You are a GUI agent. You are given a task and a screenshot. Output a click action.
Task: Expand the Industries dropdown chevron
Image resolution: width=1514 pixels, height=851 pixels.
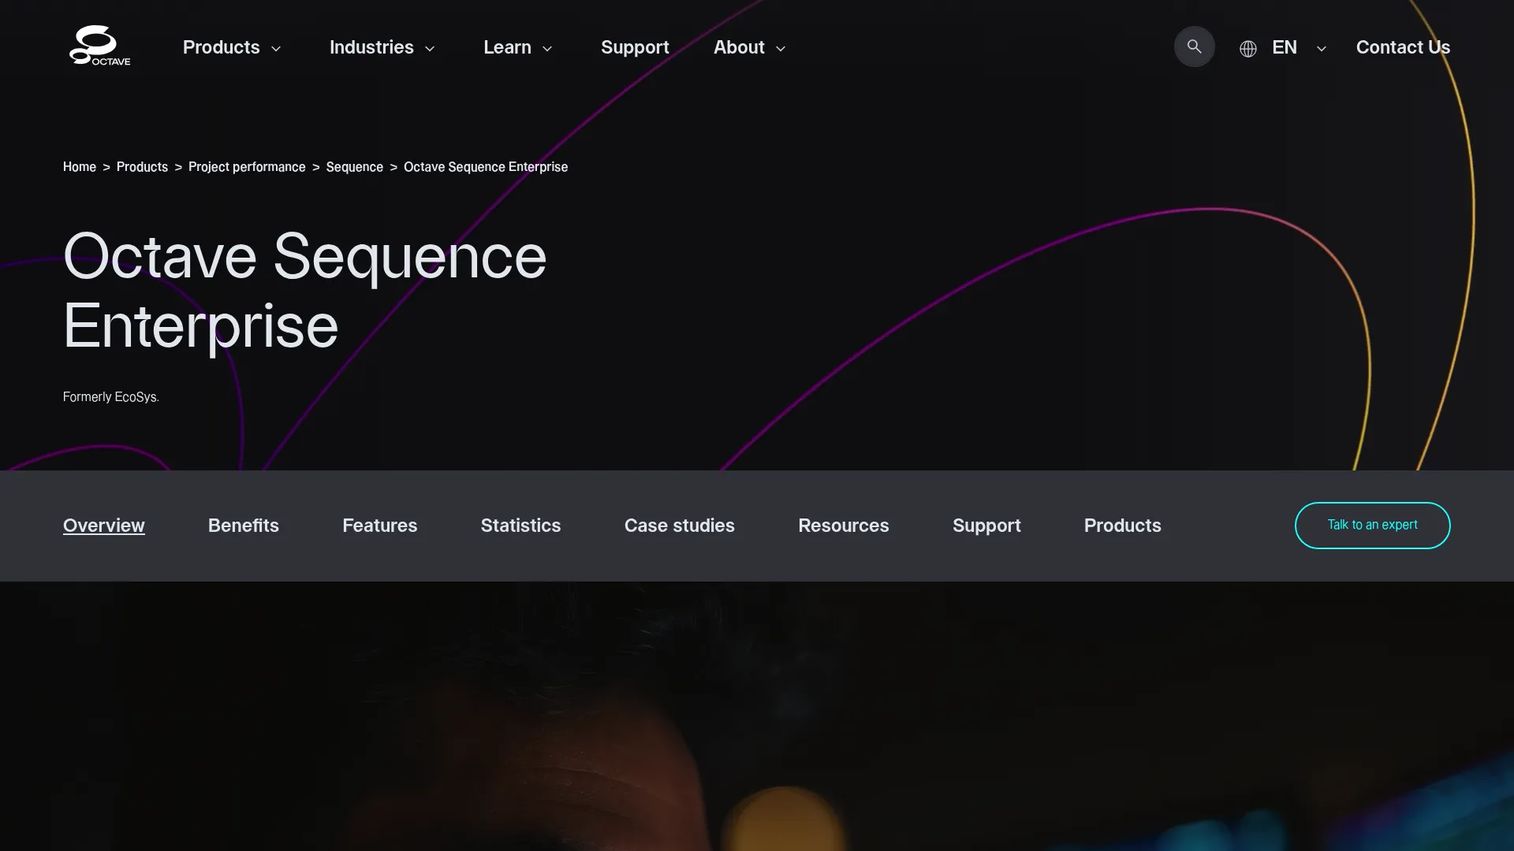[430, 49]
